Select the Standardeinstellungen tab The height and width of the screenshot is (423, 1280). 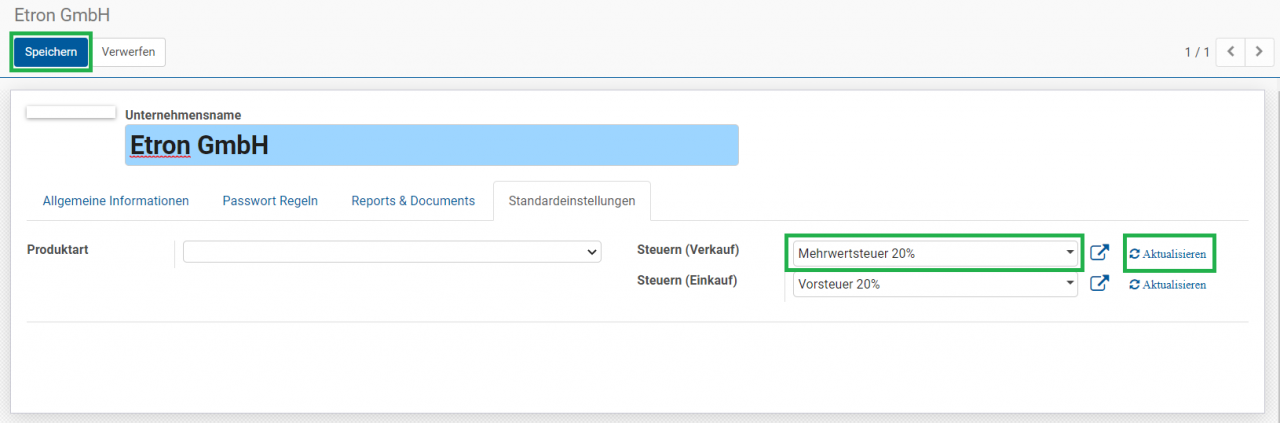572,201
